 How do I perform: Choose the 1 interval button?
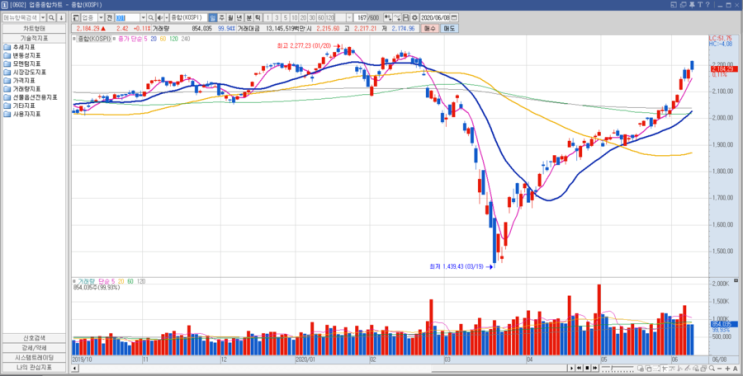(268, 18)
